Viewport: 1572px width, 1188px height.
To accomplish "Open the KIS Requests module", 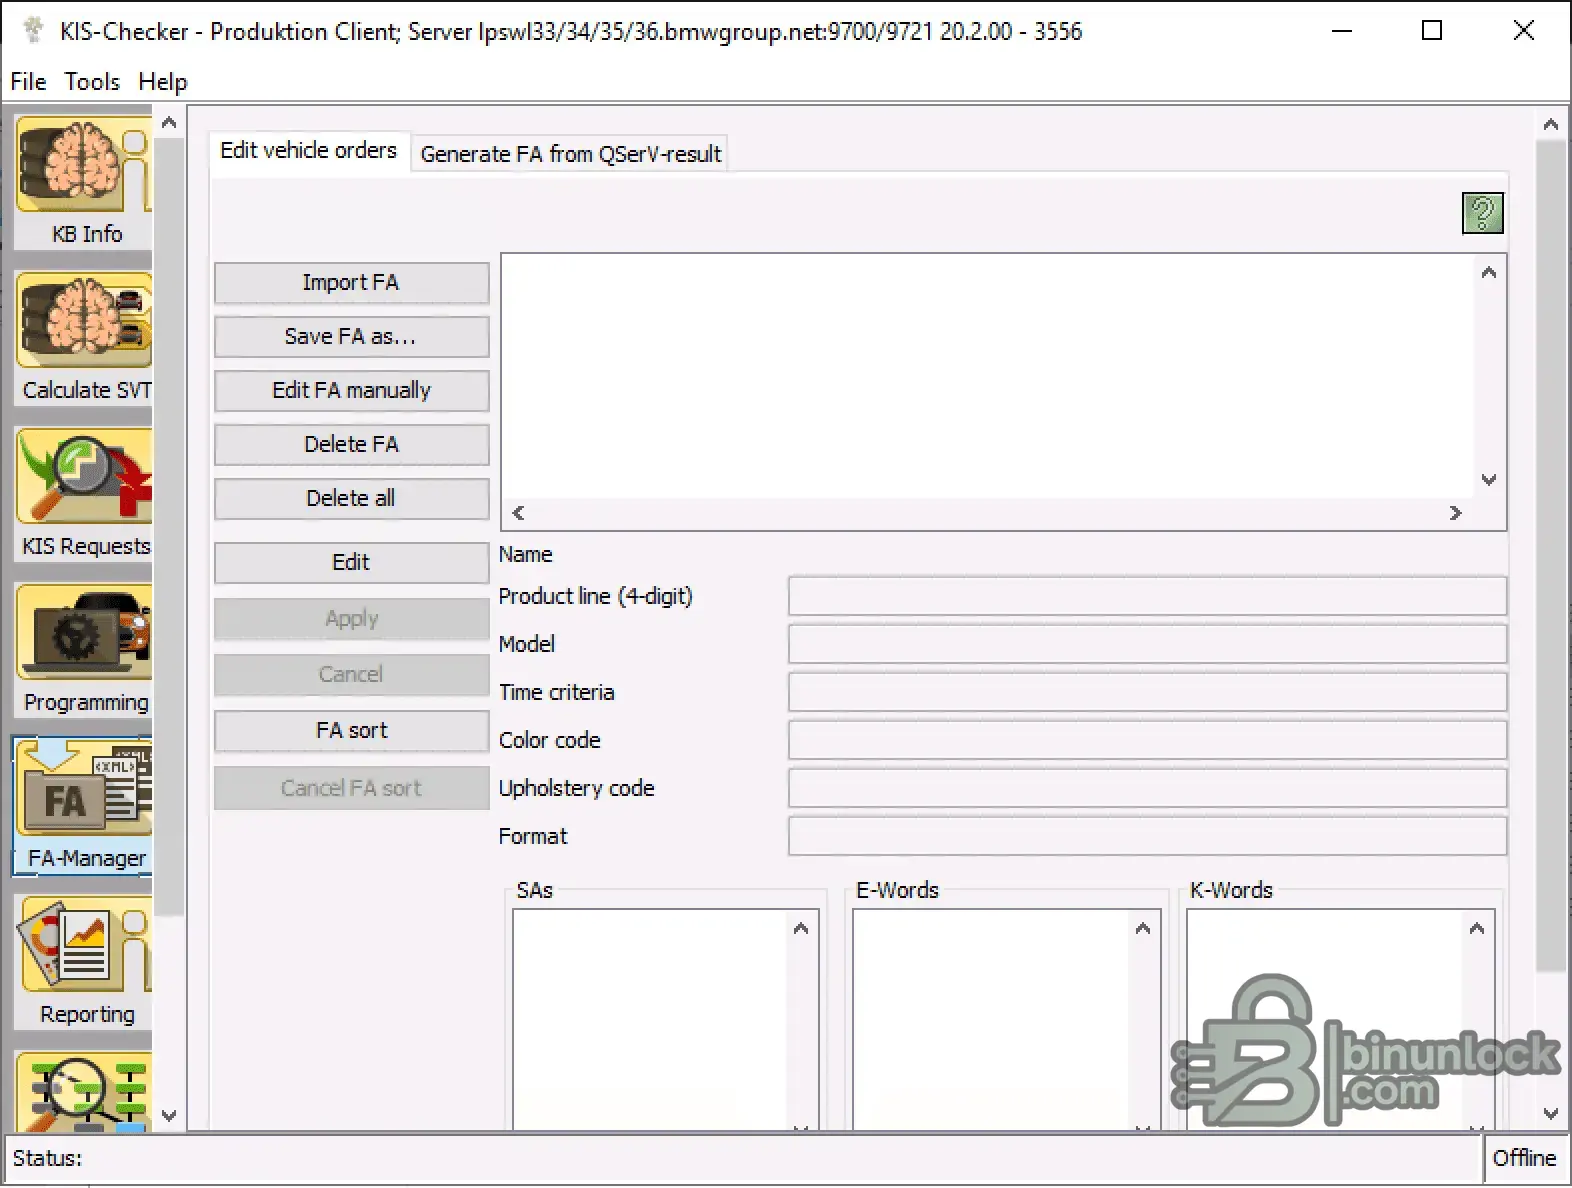I will 84,494.
